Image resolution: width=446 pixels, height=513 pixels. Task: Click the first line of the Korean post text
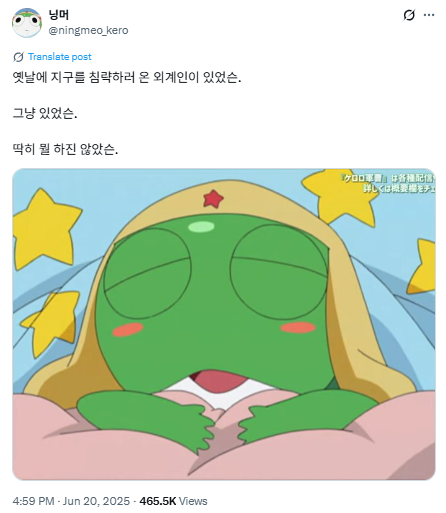point(127,78)
